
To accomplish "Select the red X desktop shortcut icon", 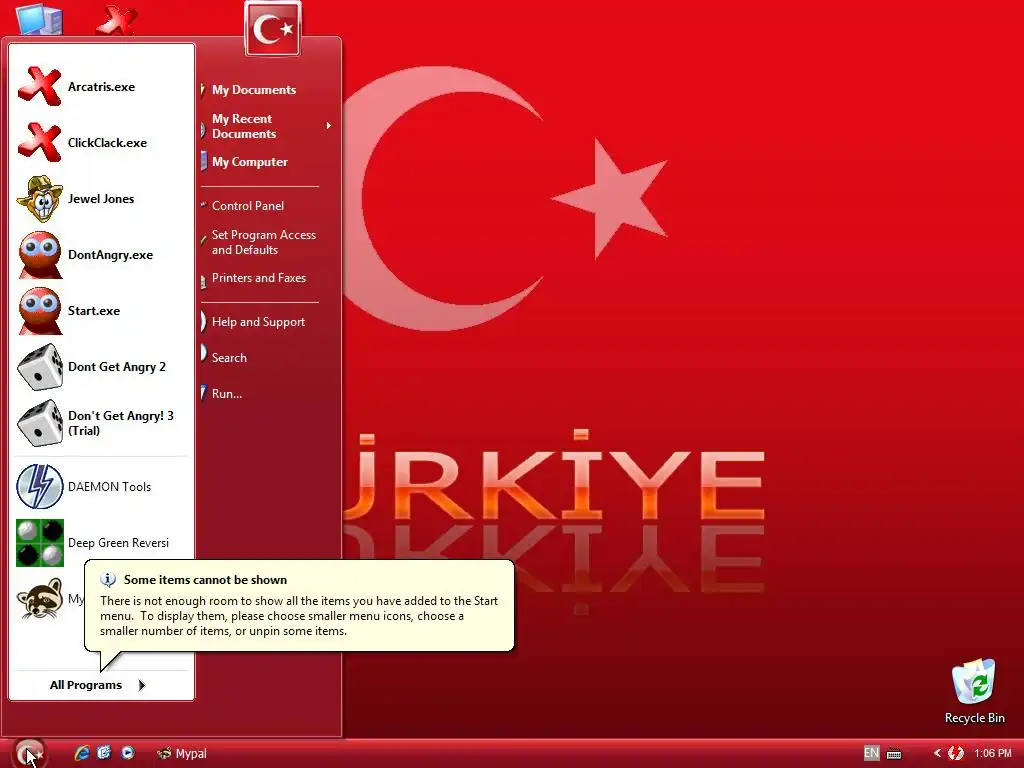I will (x=116, y=20).
